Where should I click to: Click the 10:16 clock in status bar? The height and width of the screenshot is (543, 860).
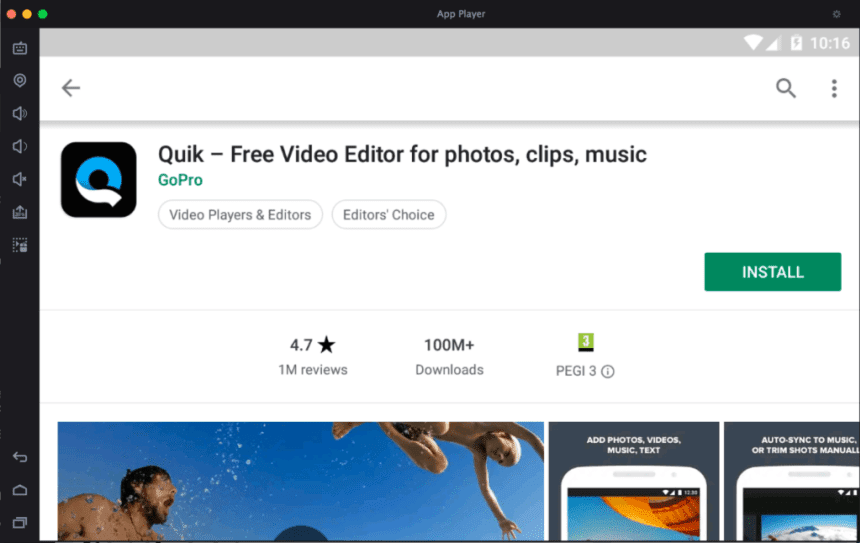coord(829,43)
